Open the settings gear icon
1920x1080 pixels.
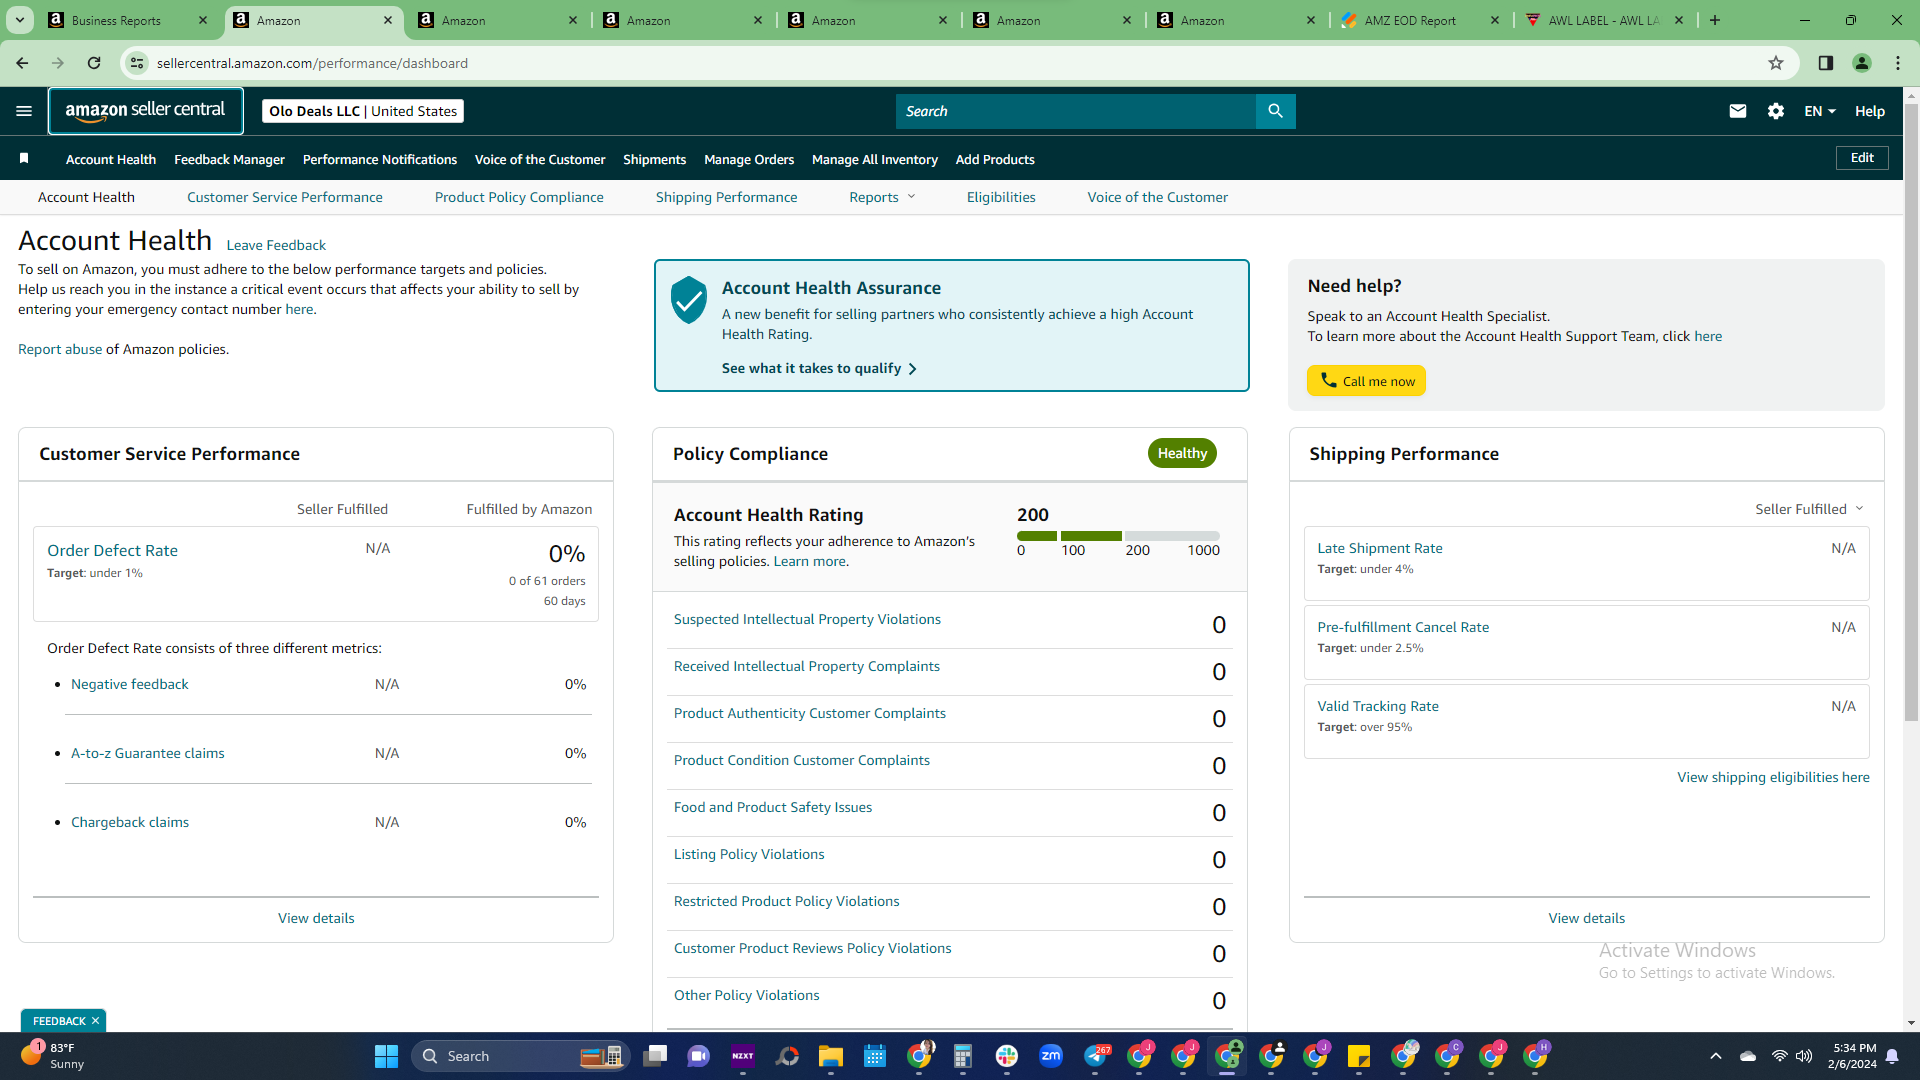click(x=1776, y=111)
